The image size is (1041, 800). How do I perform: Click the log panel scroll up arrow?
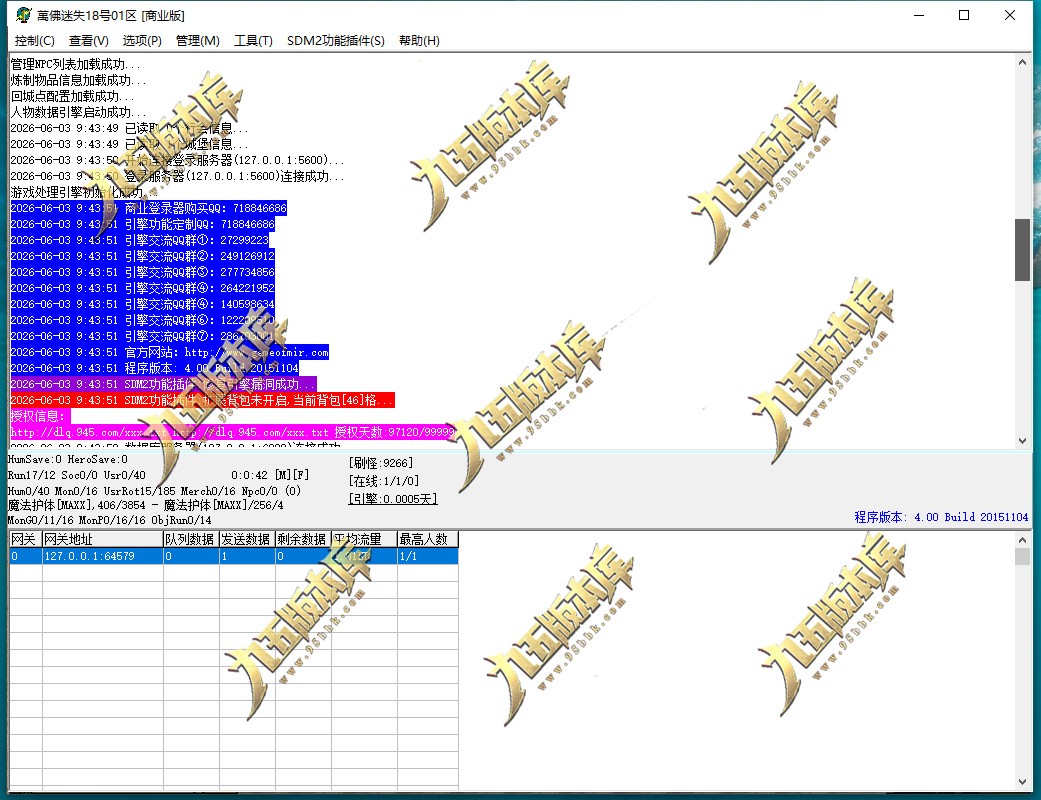click(1022, 62)
